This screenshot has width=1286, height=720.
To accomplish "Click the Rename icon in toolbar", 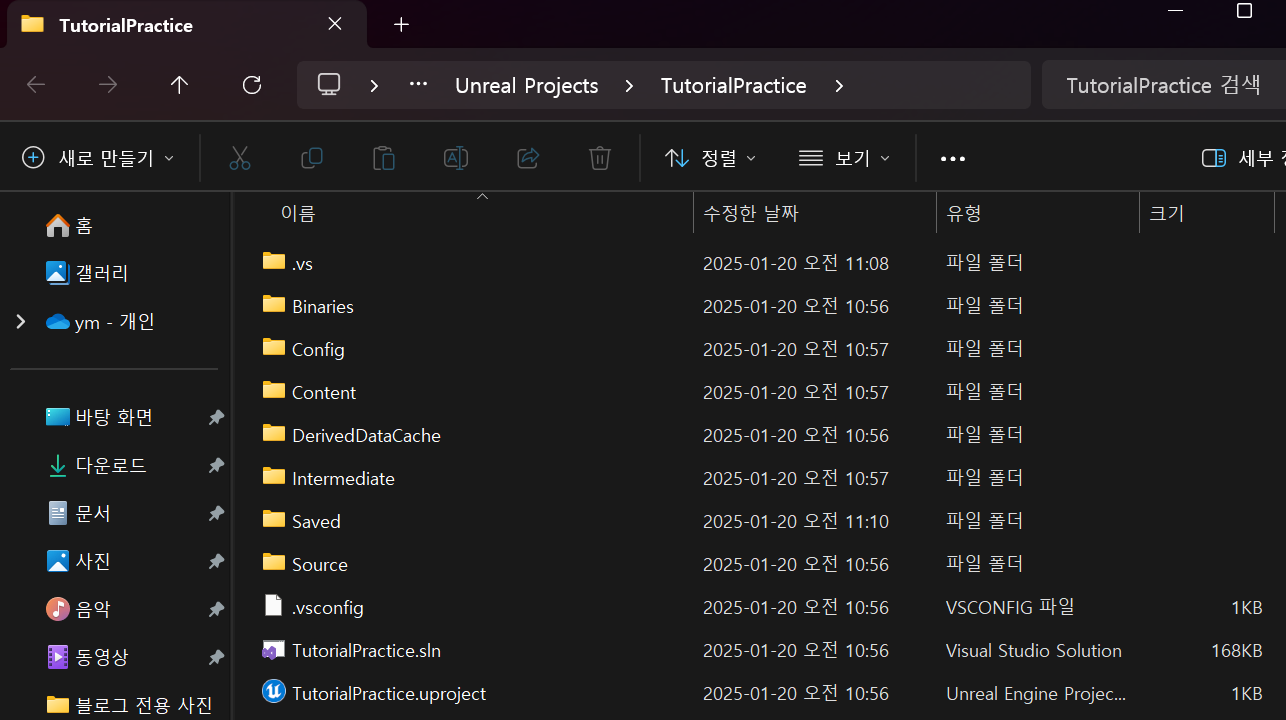I will click(x=456, y=158).
